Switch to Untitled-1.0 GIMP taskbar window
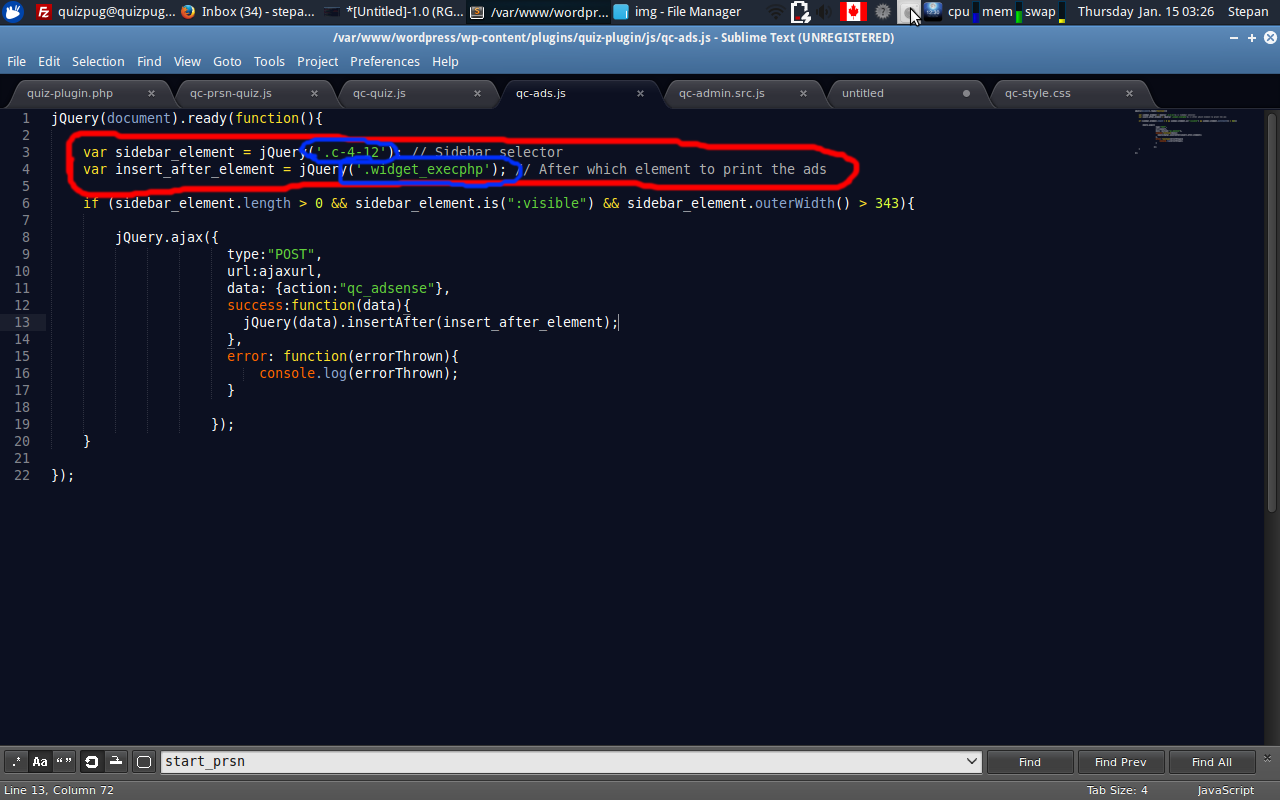This screenshot has width=1280, height=800. [394, 12]
